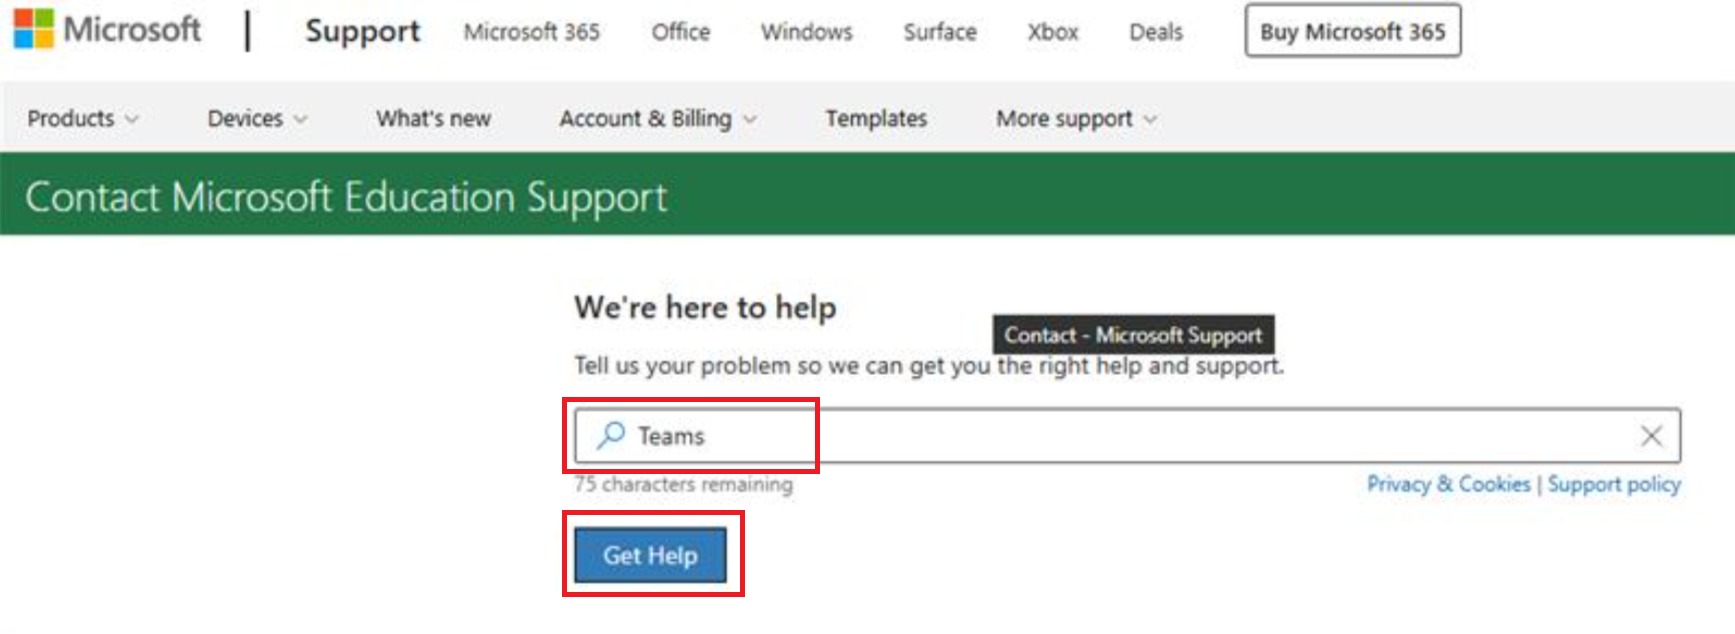Viewport: 1735px width, 634px height.
Task: Expand the Devices dropdown
Action: pyautogui.click(x=257, y=118)
